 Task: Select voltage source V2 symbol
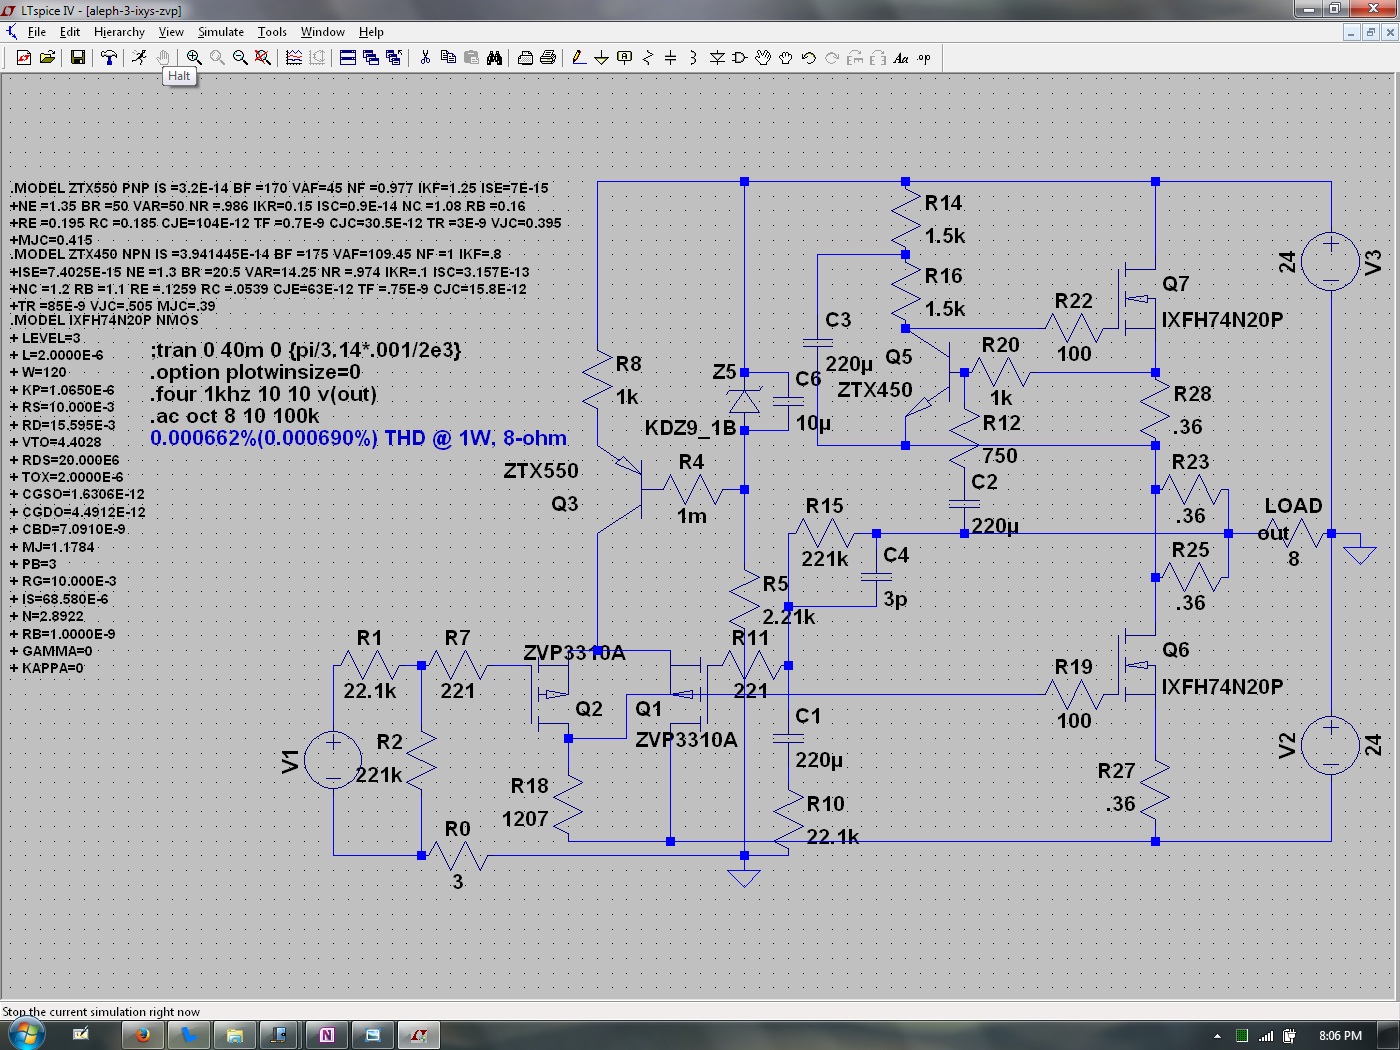pos(1331,745)
